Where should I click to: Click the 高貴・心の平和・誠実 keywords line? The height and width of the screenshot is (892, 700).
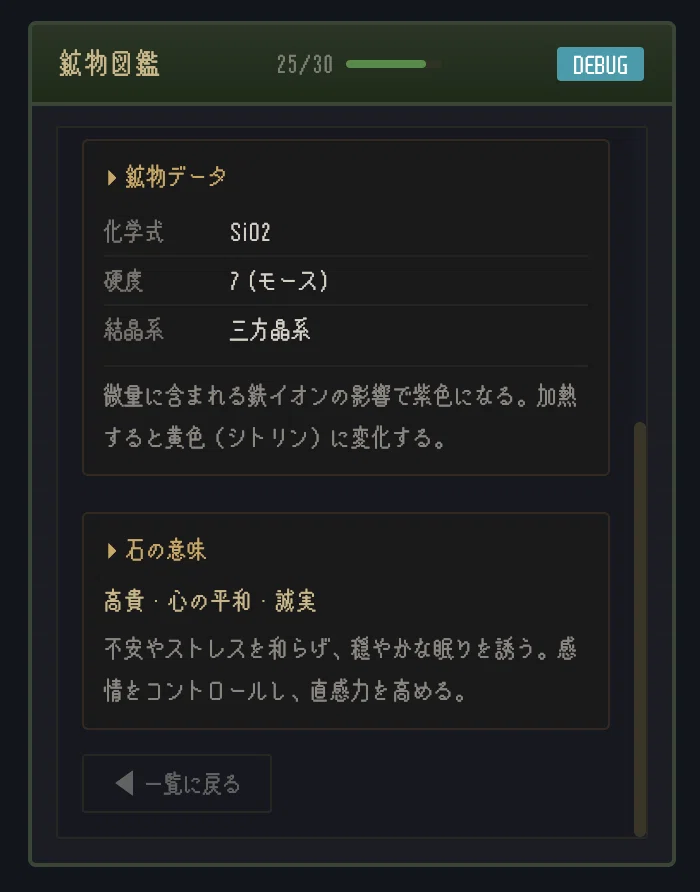210,601
